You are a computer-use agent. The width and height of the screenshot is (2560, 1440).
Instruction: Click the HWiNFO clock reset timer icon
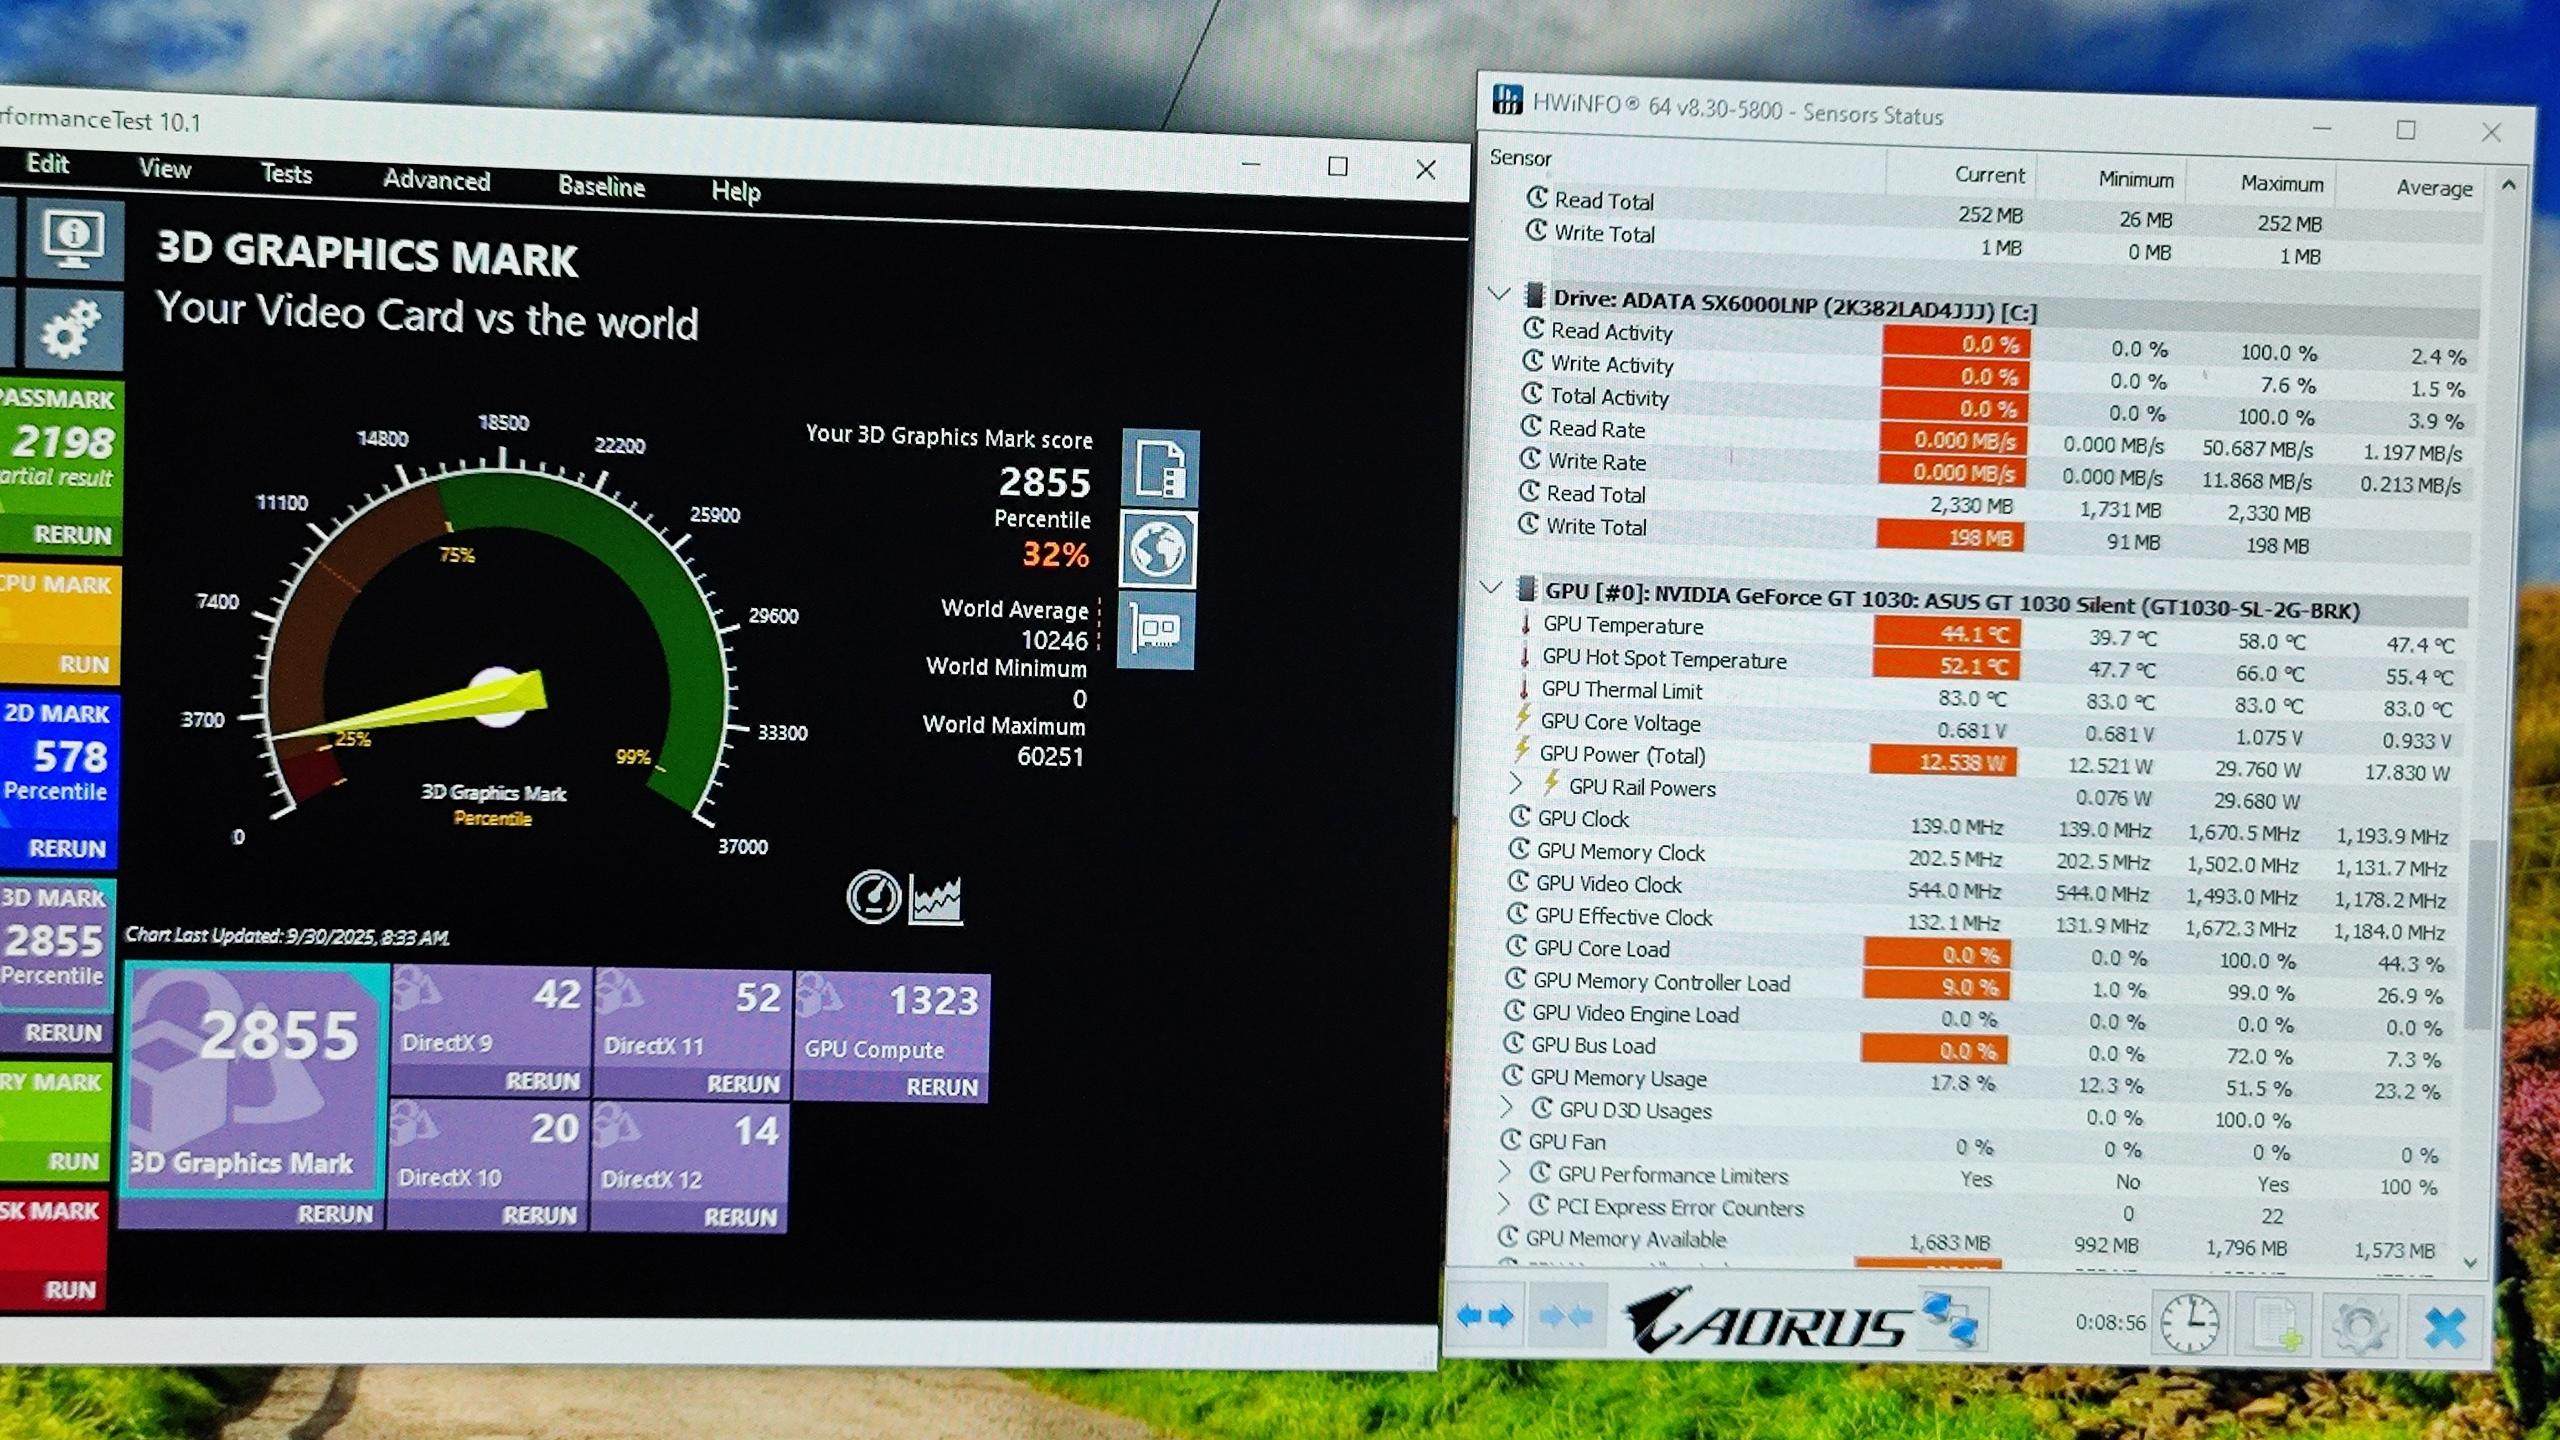pos(2189,1322)
